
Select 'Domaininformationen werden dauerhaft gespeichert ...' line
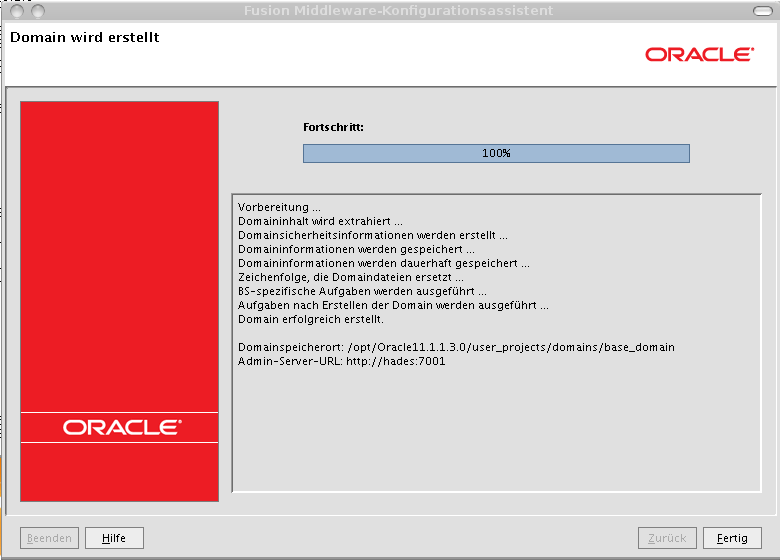click(x=384, y=263)
